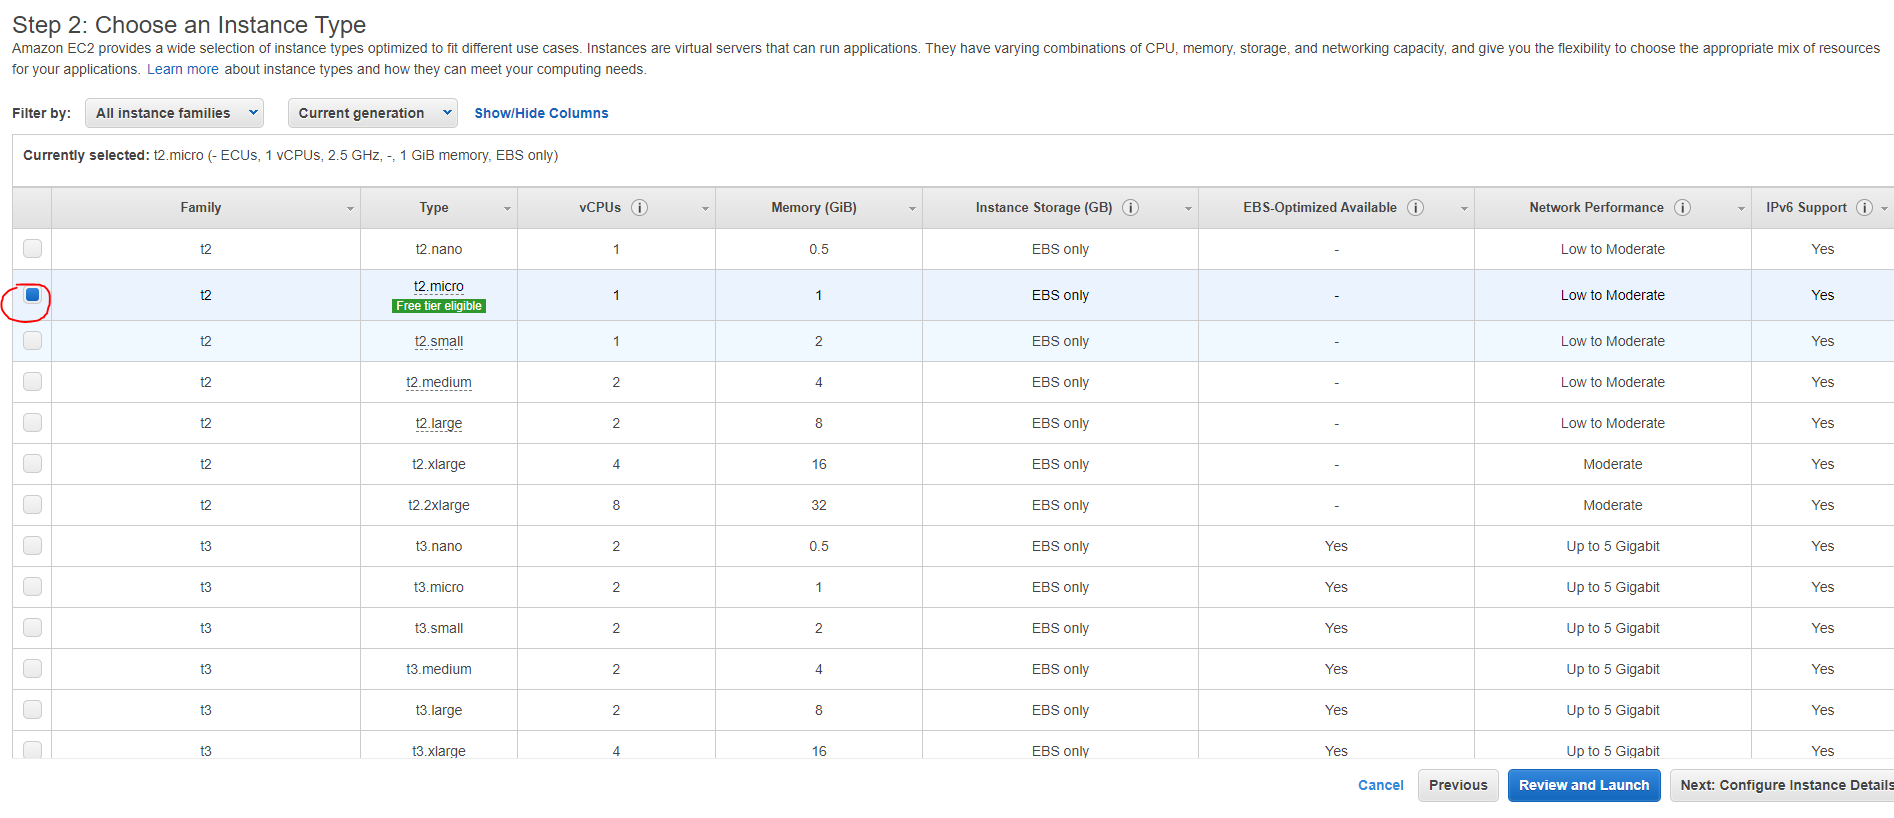Open the Family column sort arrow

(x=350, y=209)
